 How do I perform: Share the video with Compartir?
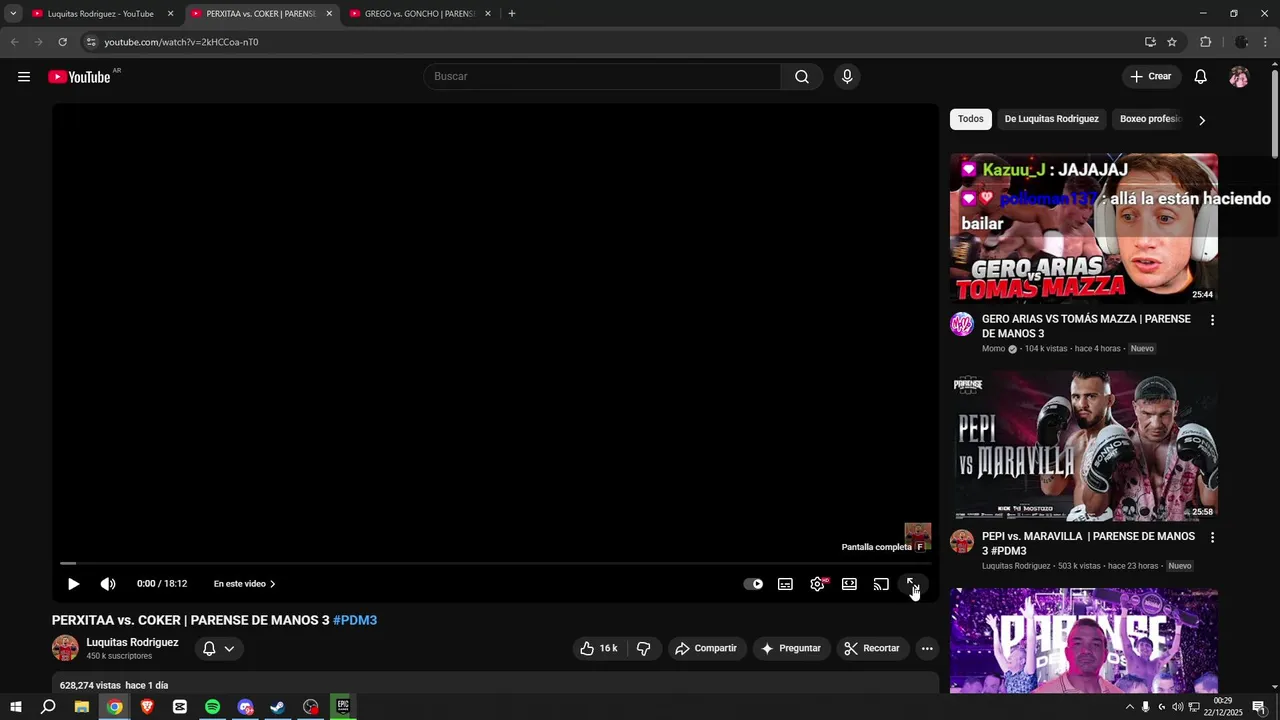pyautogui.click(x=706, y=648)
